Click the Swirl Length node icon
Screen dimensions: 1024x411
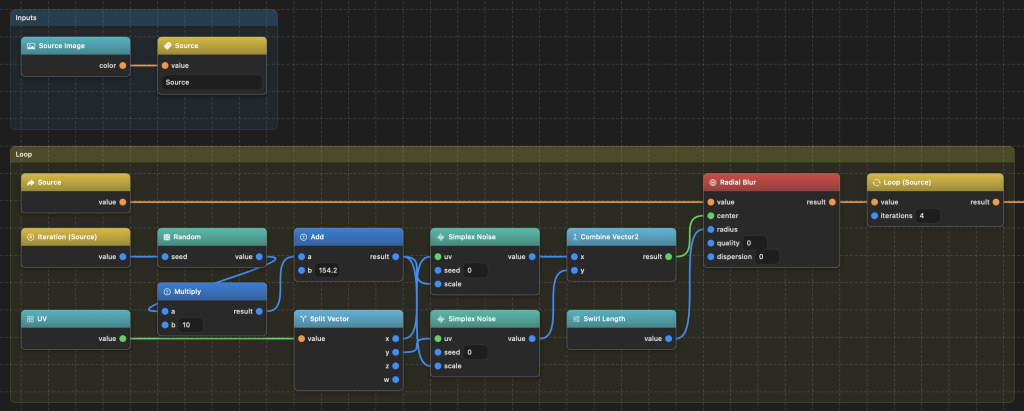[577, 319]
